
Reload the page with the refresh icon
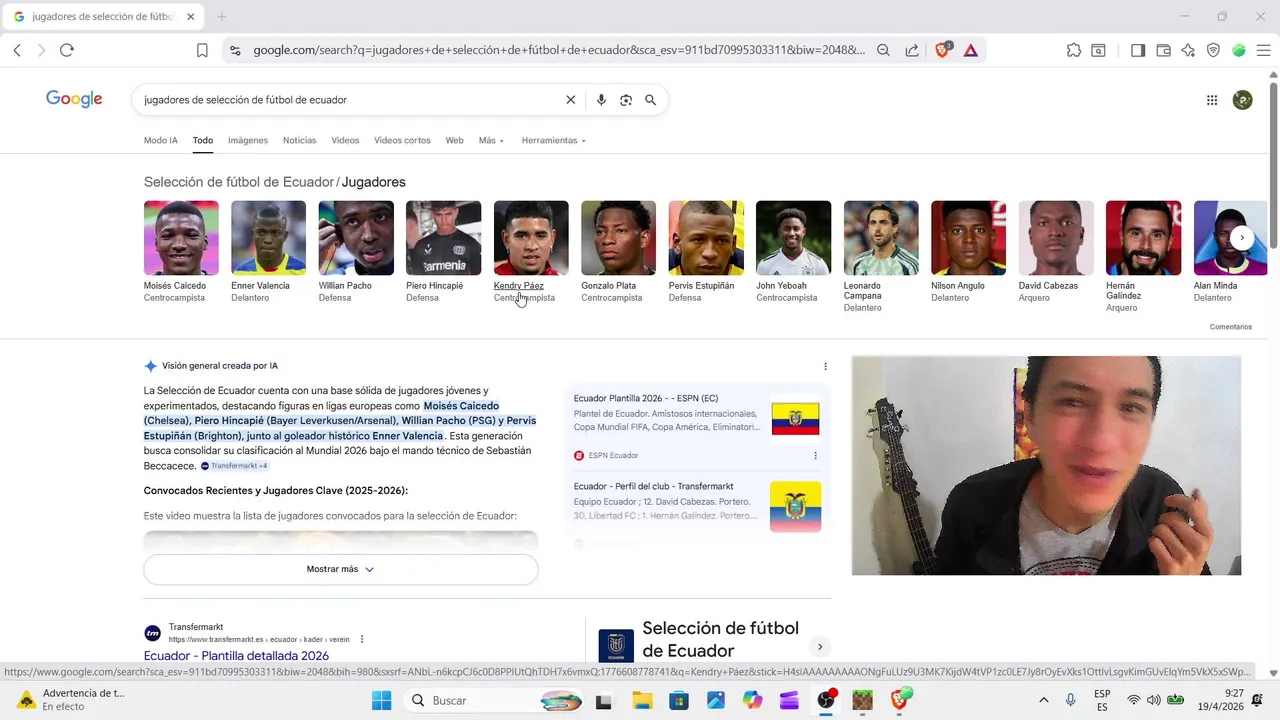[67, 50]
